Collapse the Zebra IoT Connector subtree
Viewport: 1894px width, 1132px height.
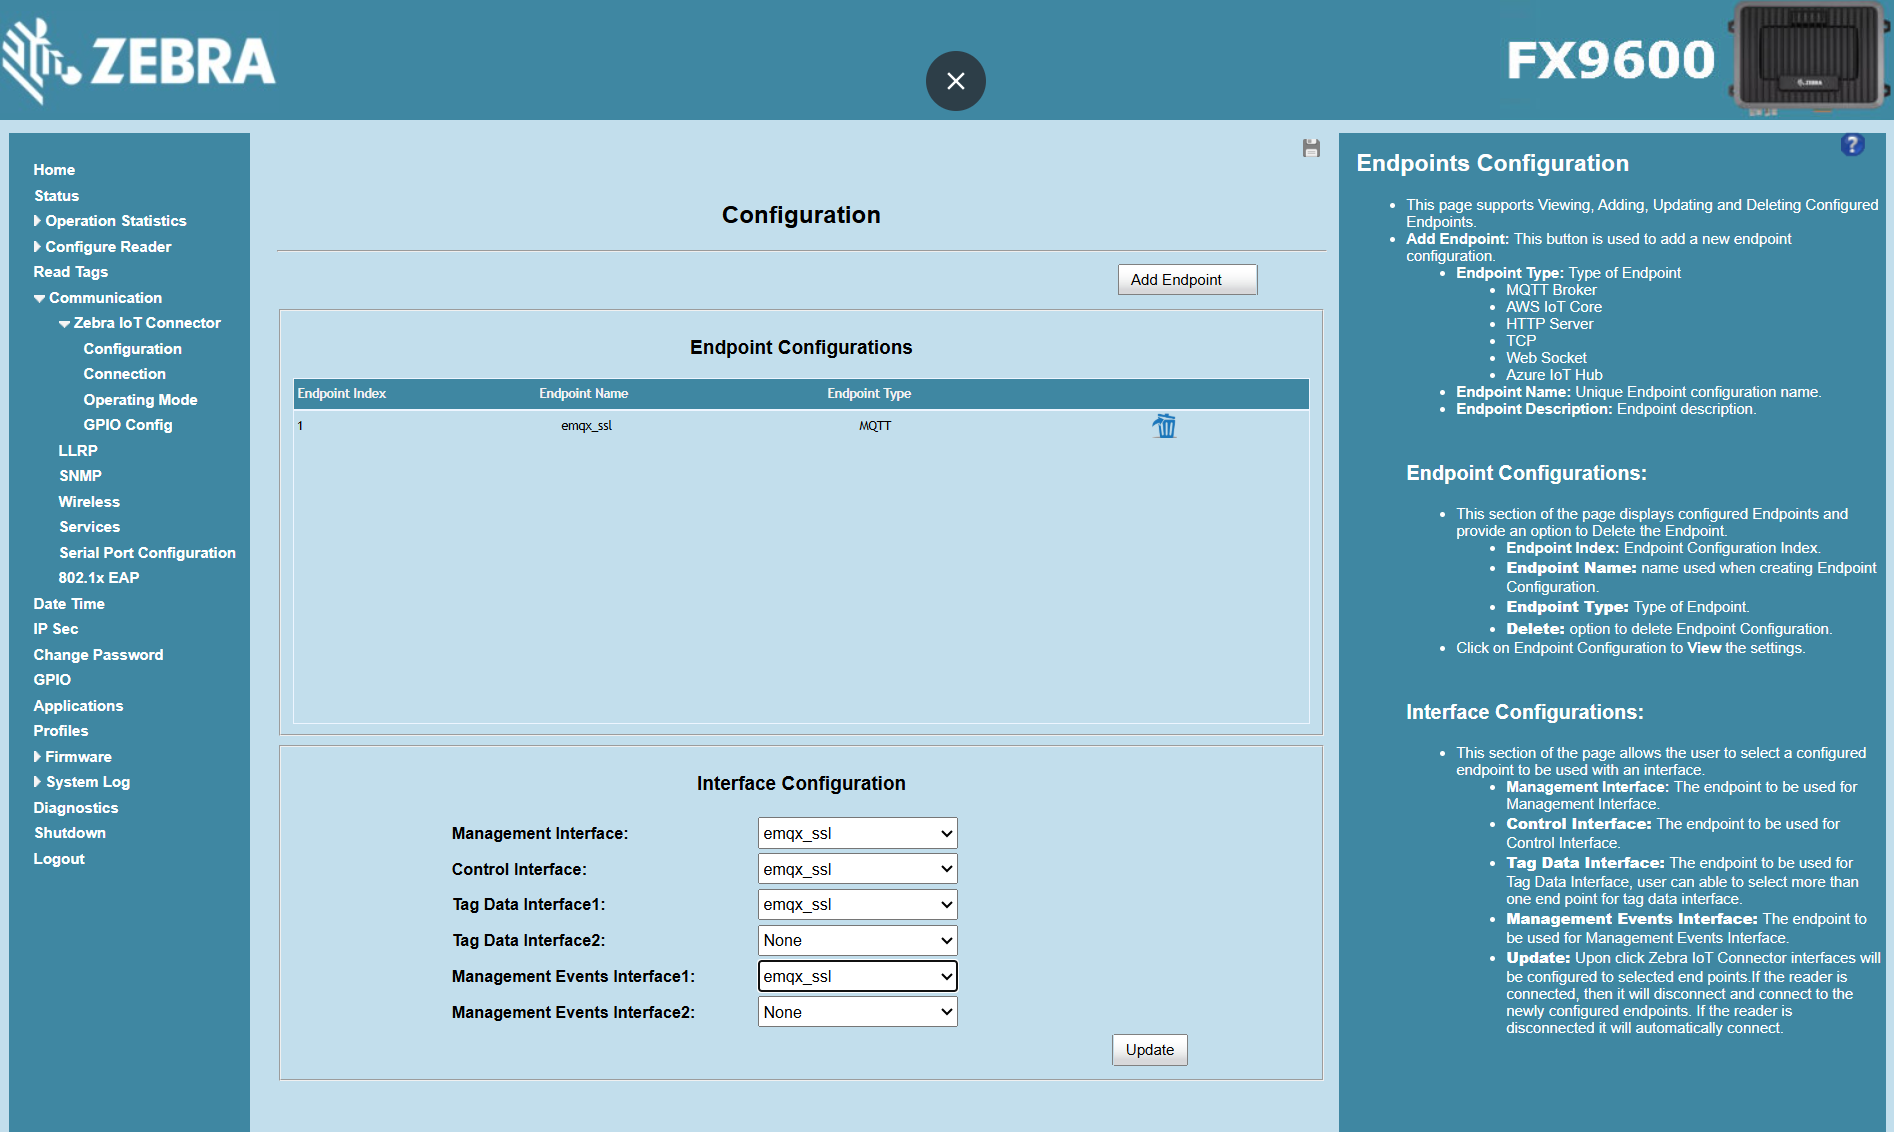tap(64, 323)
